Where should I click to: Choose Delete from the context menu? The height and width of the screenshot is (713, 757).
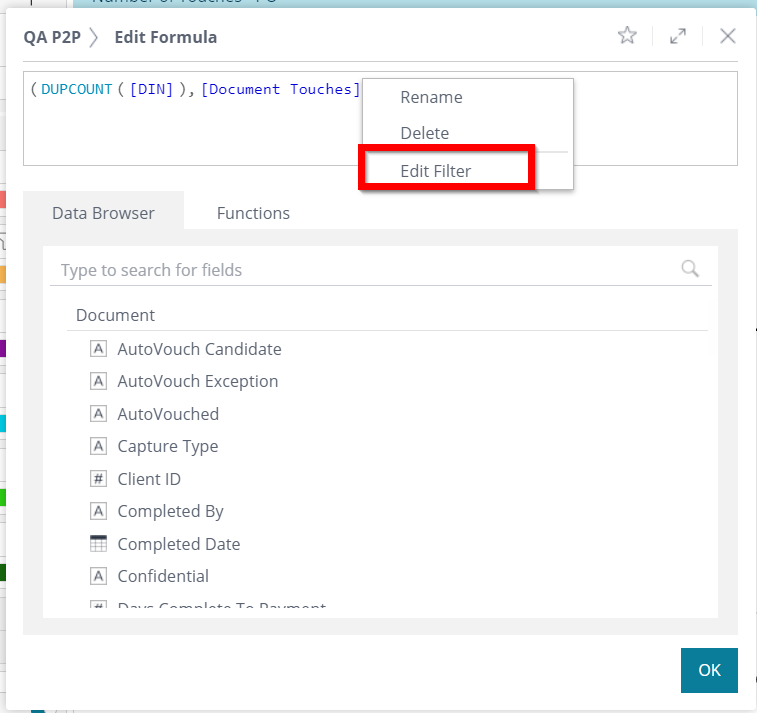(x=424, y=133)
